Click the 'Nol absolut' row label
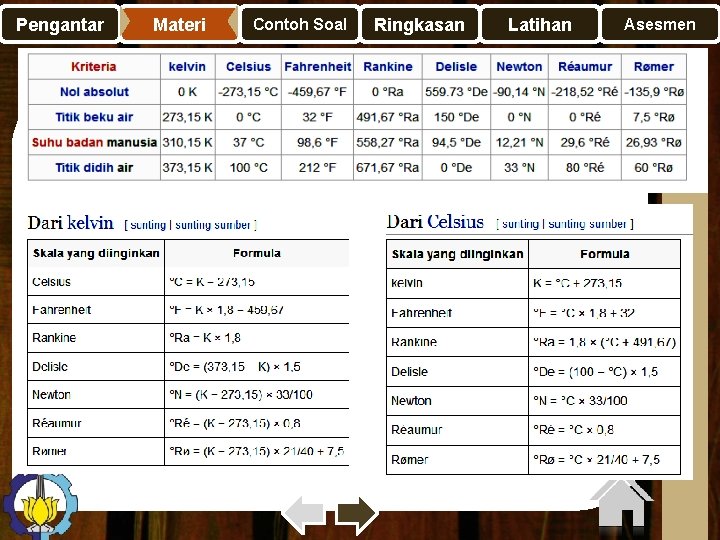The height and width of the screenshot is (540, 720). [94, 92]
